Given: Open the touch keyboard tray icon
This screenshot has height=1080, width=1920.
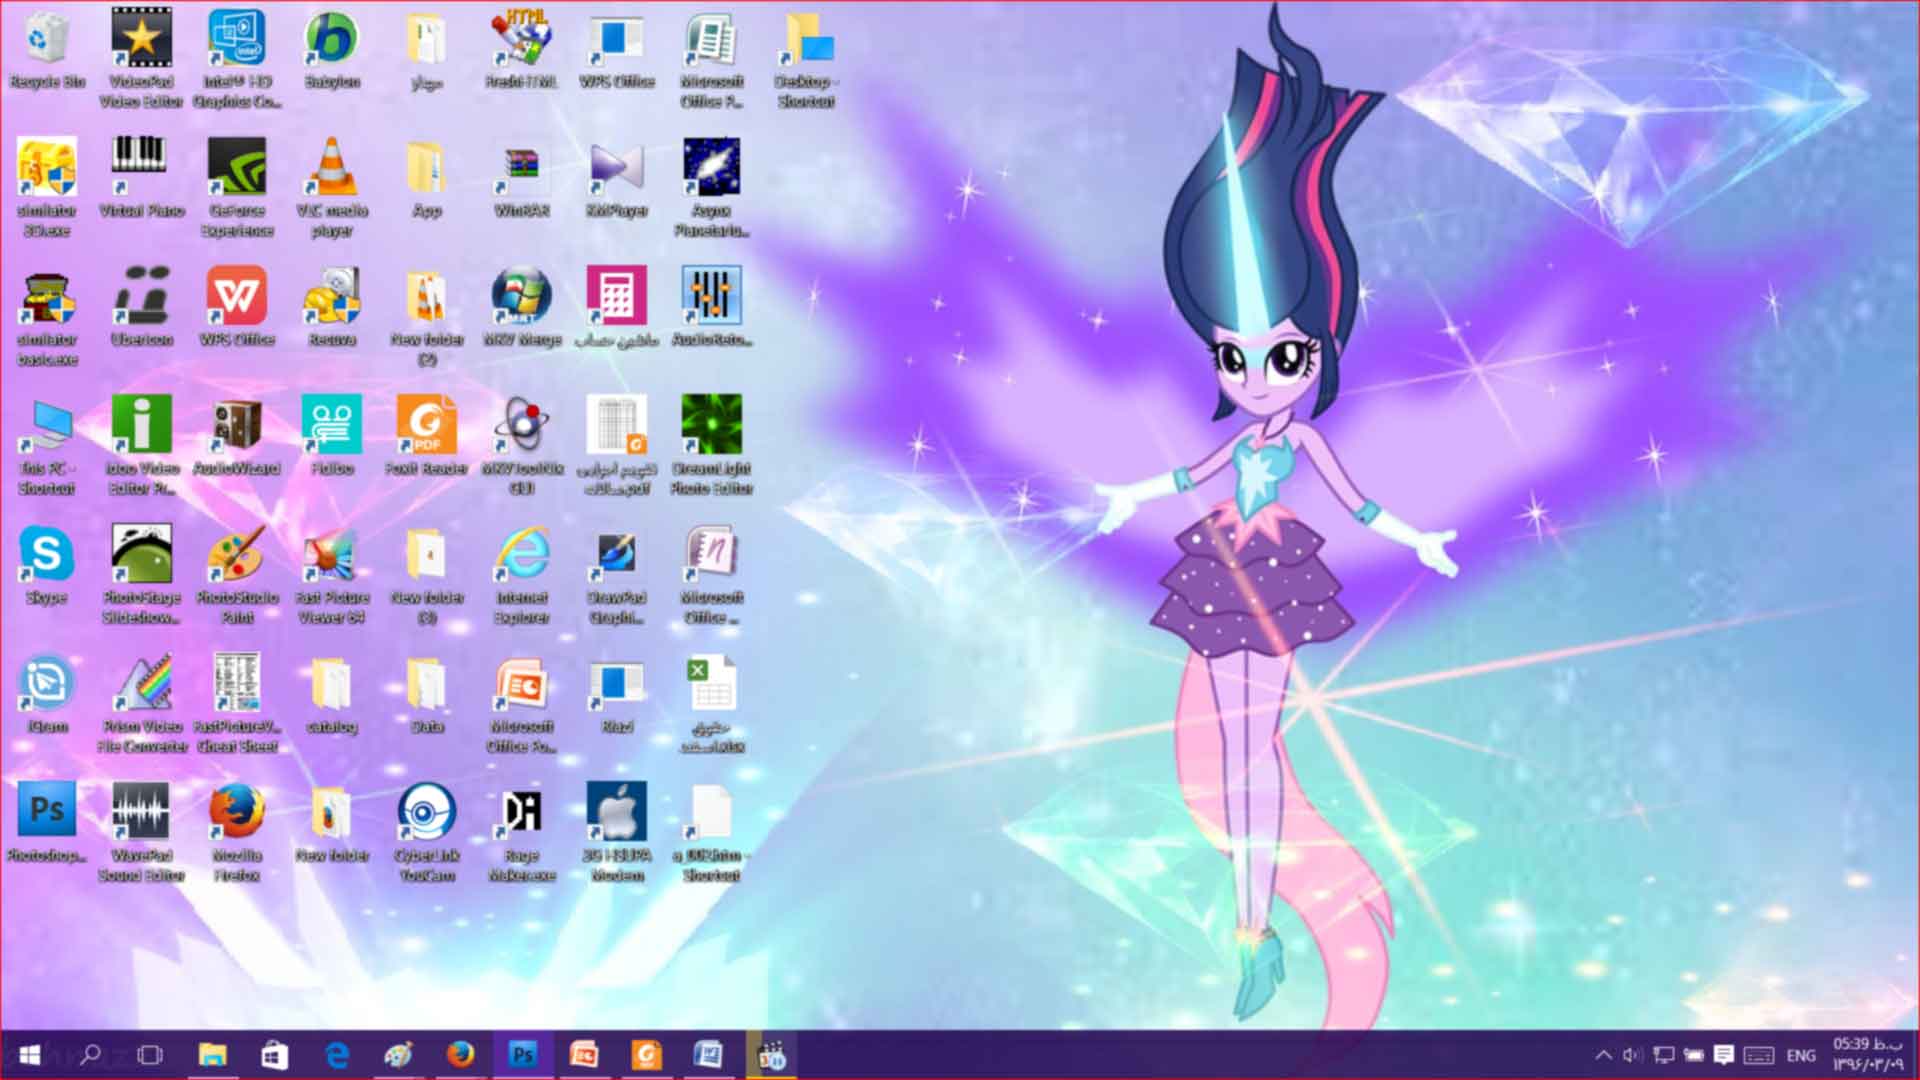Looking at the screenshot, I should (1759, 1055).
